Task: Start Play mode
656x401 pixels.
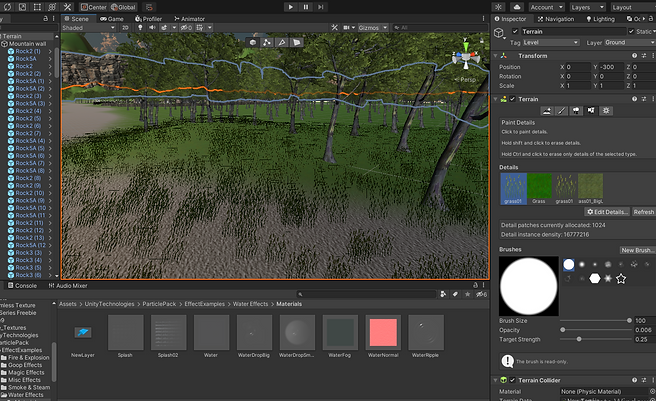Action: 290,7
